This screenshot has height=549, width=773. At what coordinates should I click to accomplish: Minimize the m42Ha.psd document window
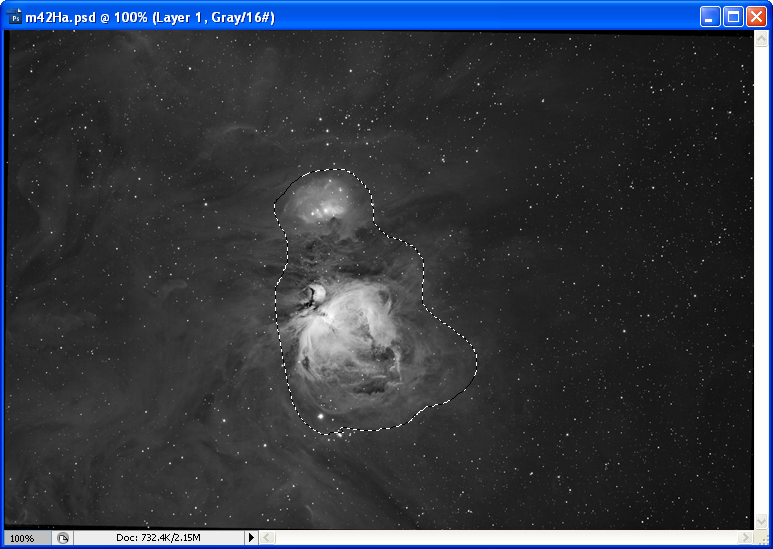(x=709, y=17)
